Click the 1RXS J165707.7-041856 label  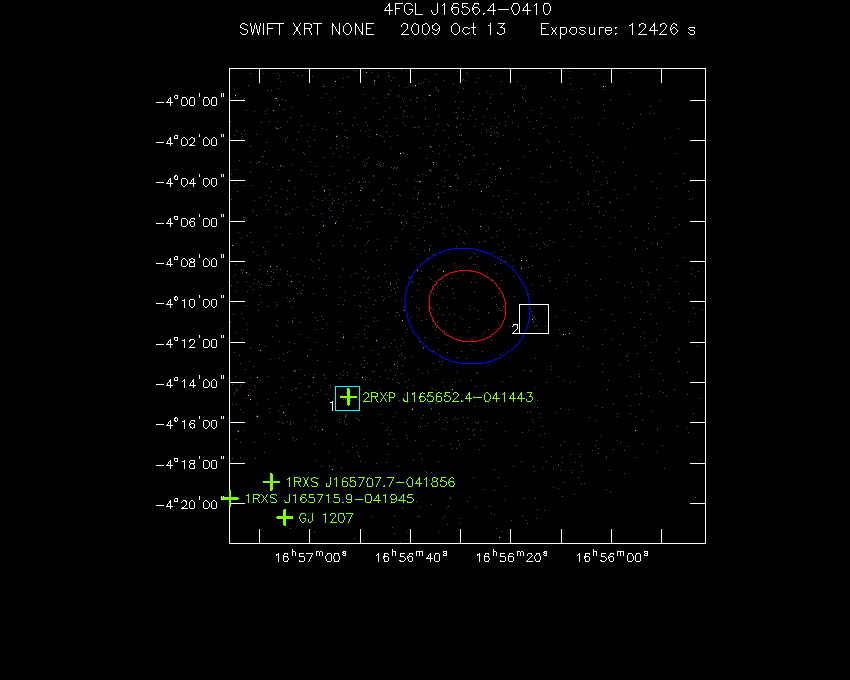click(370, 482)
